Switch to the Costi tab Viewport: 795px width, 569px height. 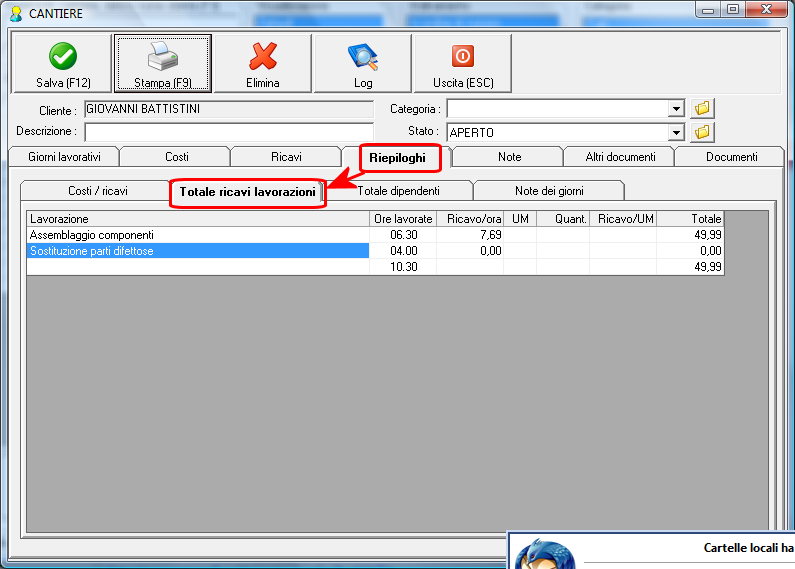(x=176, y=157)
